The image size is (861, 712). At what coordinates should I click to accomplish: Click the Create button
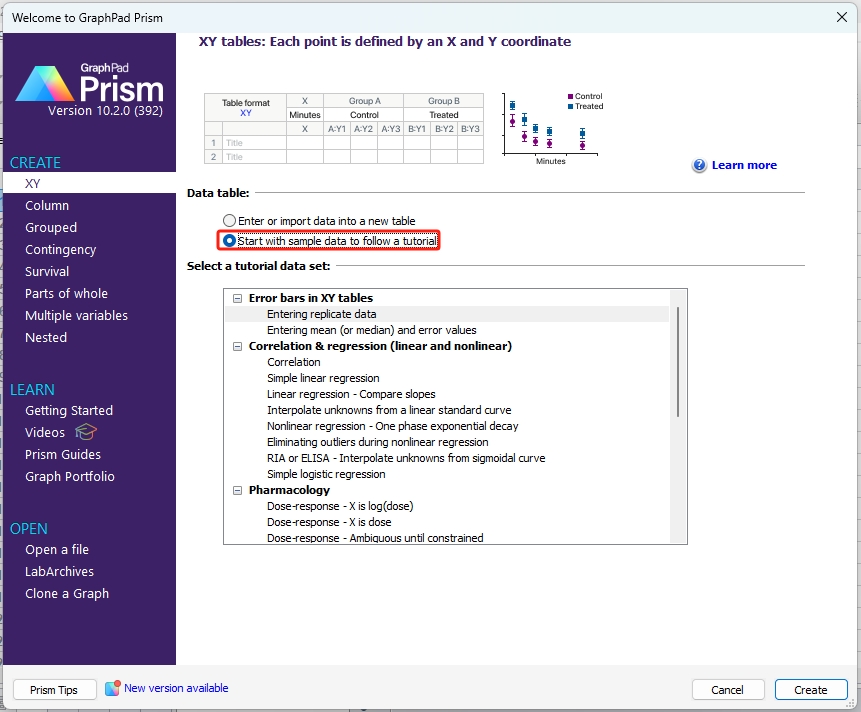pos(810,689)
